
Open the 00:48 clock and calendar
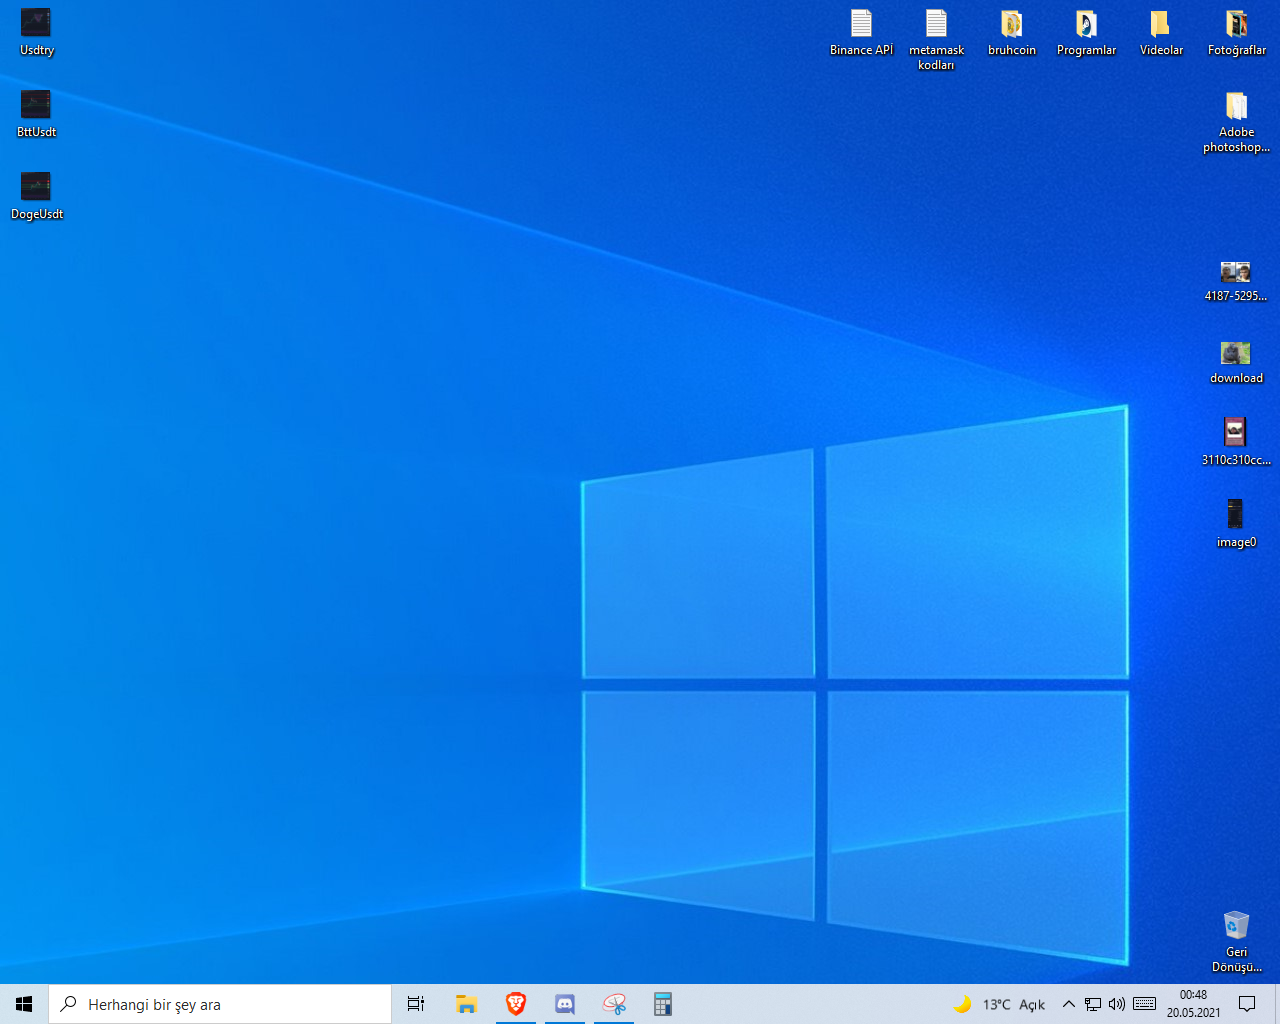[x=1193, y=1004]
